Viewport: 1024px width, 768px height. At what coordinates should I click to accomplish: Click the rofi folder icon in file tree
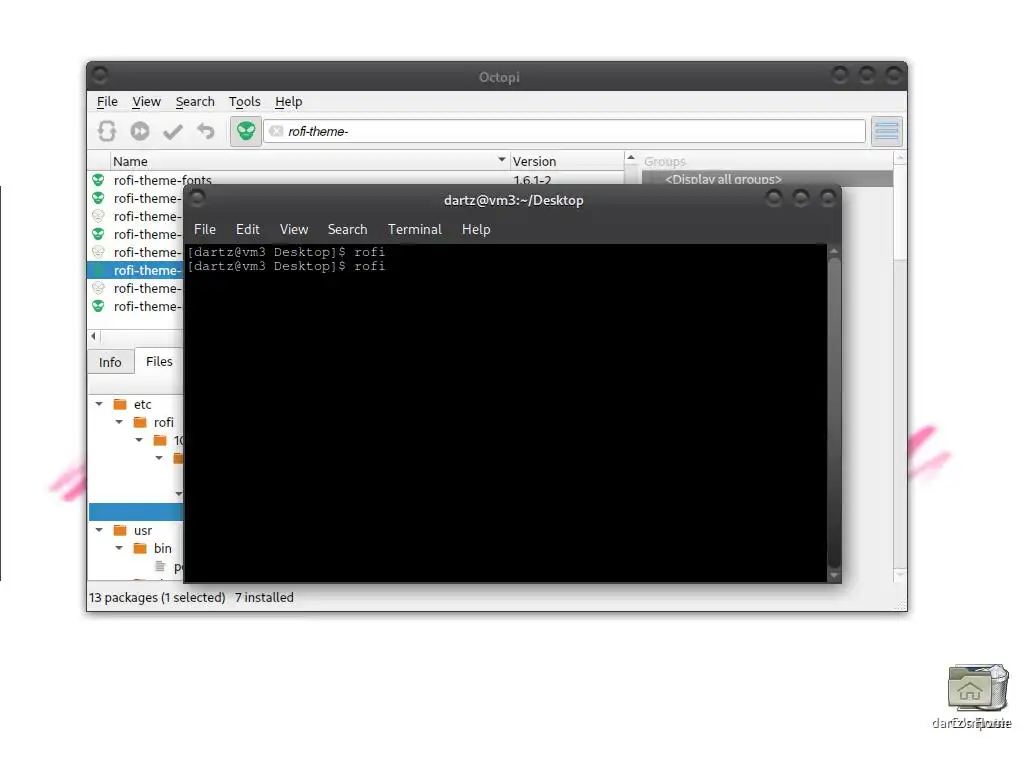click(x=140, y=422)
